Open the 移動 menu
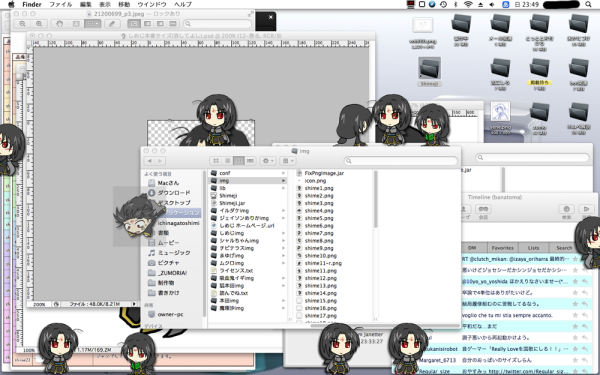The image size is (600, 375). [124, 4]
